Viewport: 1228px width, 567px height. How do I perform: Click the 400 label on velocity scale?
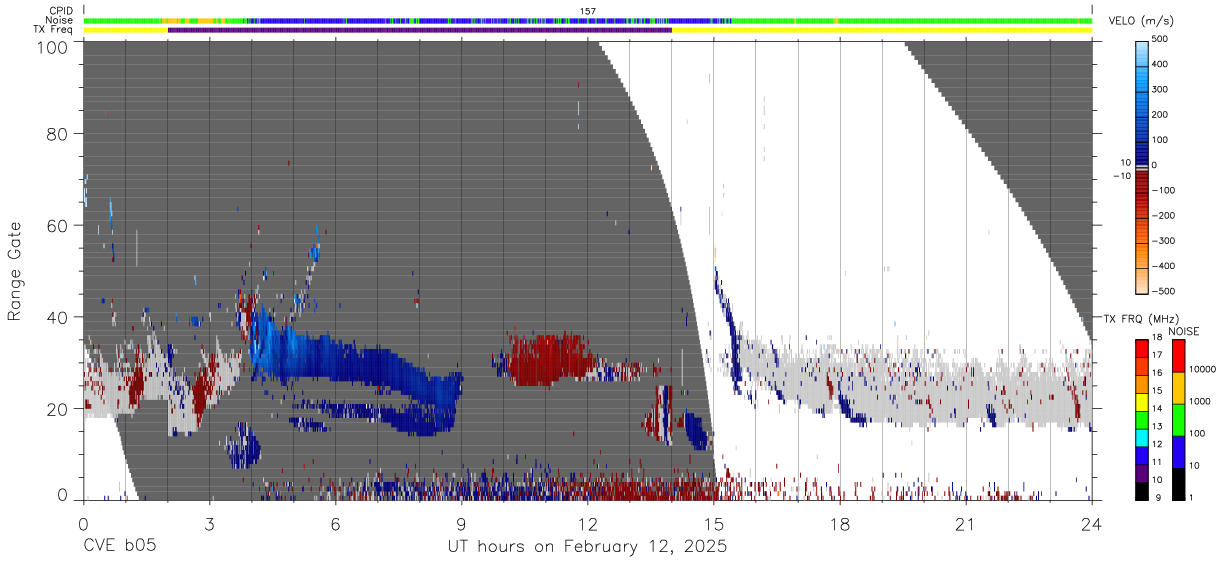(x=1159, y=64)
